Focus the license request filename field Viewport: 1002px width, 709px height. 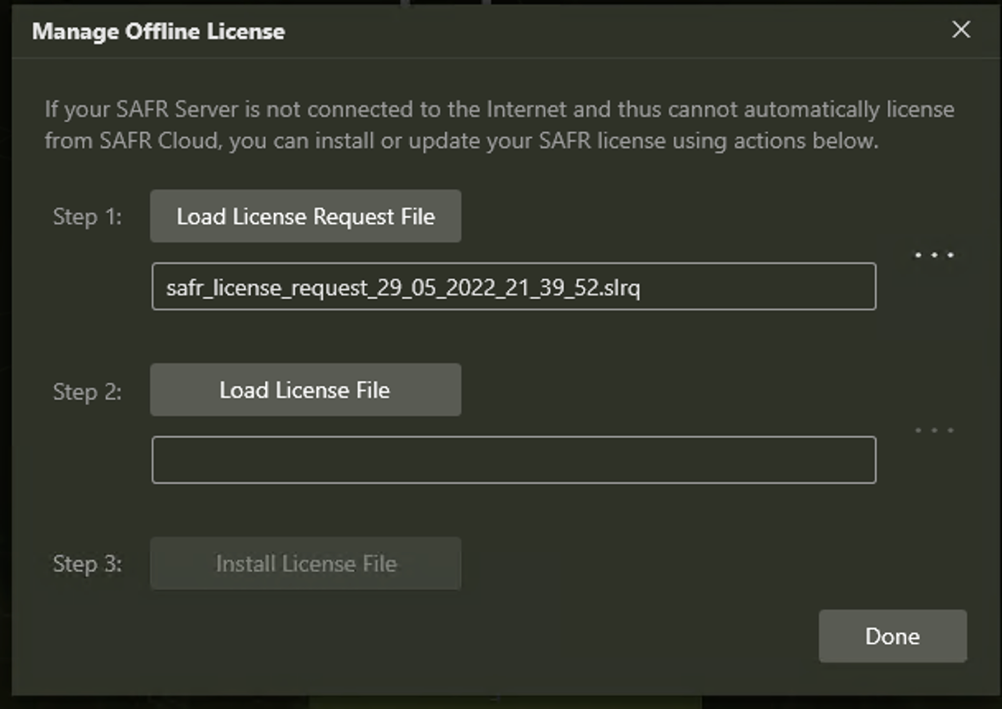pyautogui.click(x=513, y=287)
